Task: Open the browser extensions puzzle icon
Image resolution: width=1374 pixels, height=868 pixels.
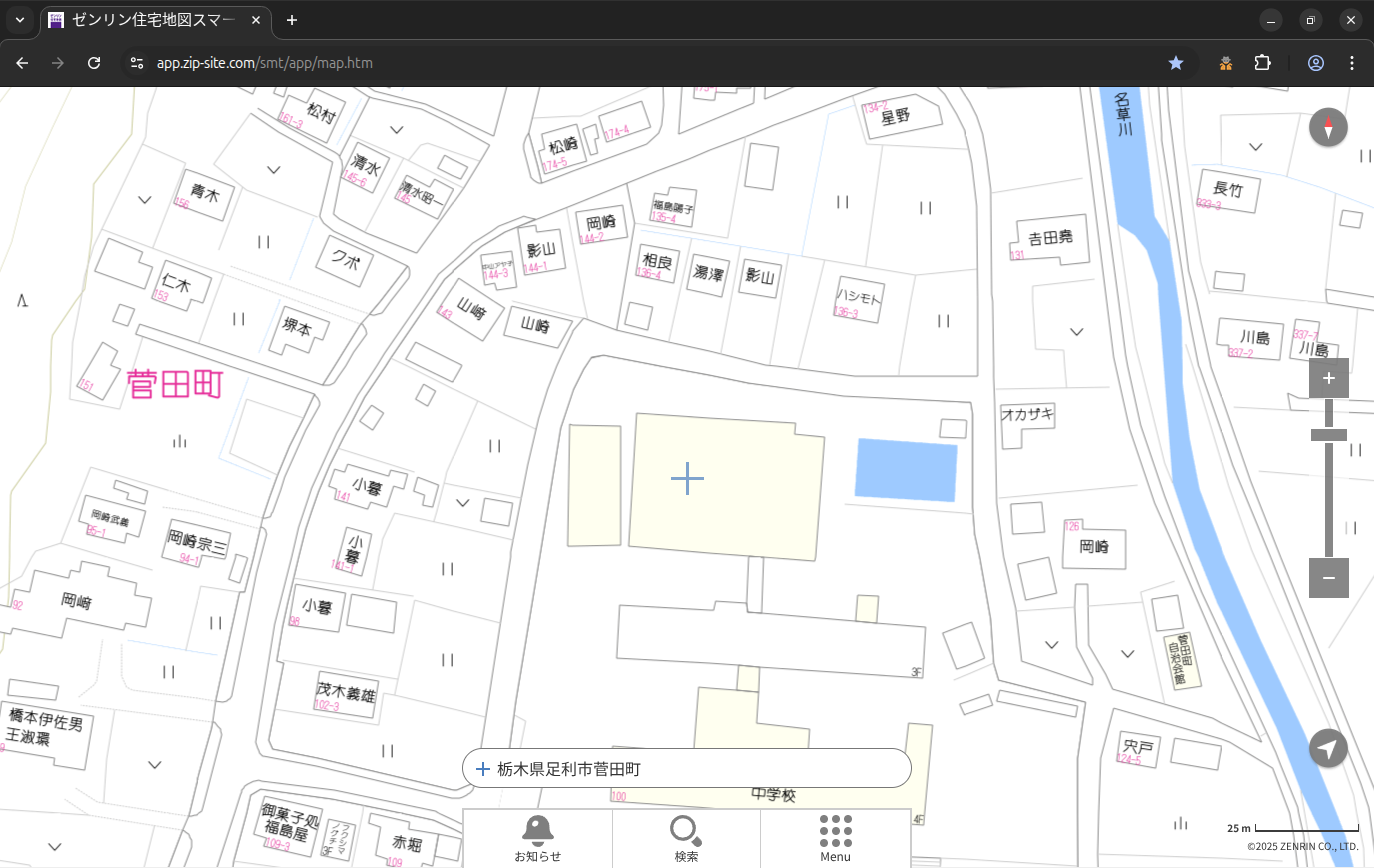Action: [1262, 63]
